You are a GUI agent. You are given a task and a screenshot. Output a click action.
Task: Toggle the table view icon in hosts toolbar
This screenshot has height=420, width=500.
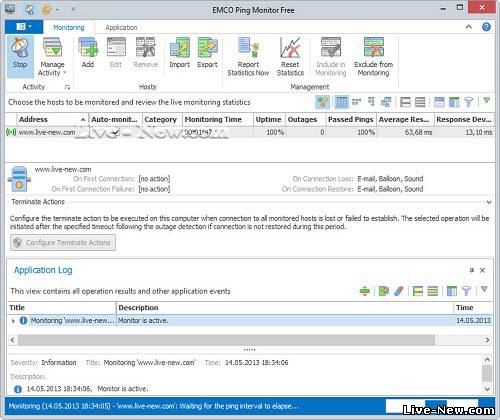(x=341, y=102)
